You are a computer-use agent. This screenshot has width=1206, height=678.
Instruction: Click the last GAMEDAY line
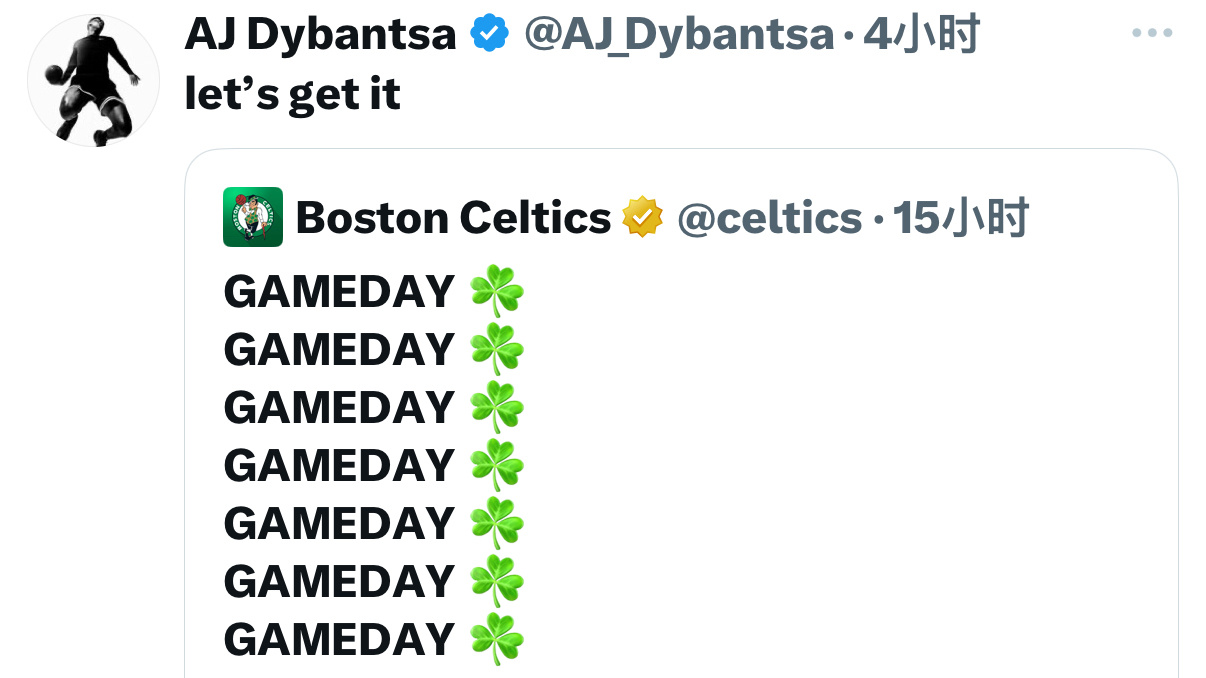[x=339, y=640]
